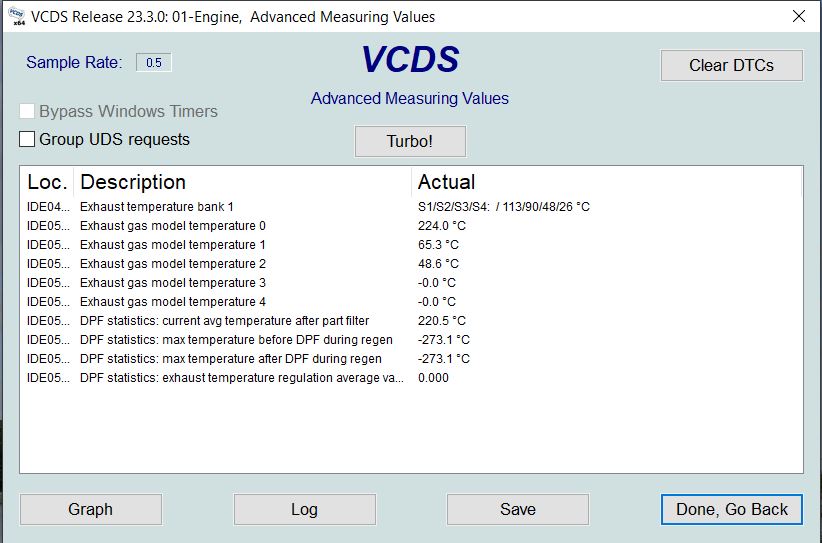The image size is (822, 543).
Task: Select max temperature before DPF during regen row
Action: [x=411, y=340]
